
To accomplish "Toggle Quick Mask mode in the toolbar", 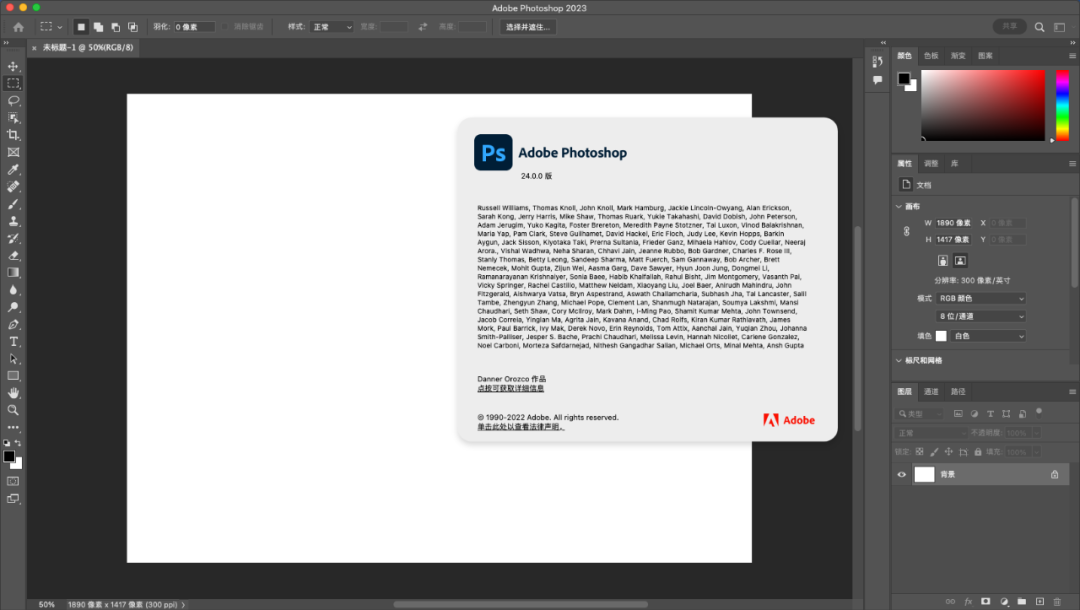I will tap(13, 481).
